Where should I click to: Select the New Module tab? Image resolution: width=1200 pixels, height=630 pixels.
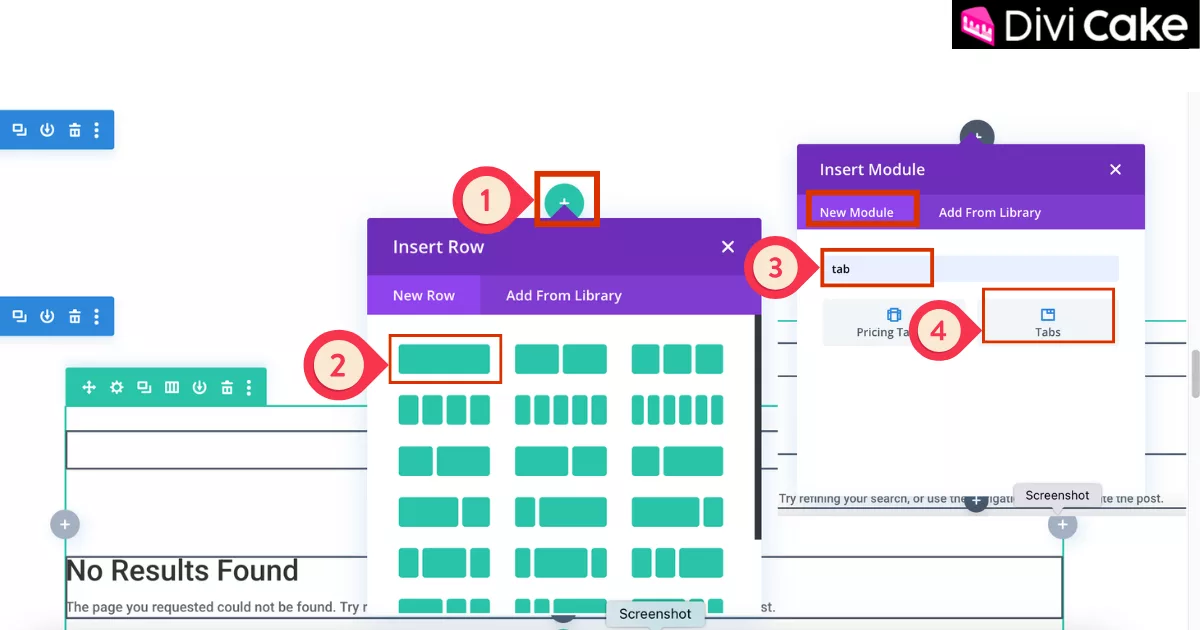pos(857,212)
